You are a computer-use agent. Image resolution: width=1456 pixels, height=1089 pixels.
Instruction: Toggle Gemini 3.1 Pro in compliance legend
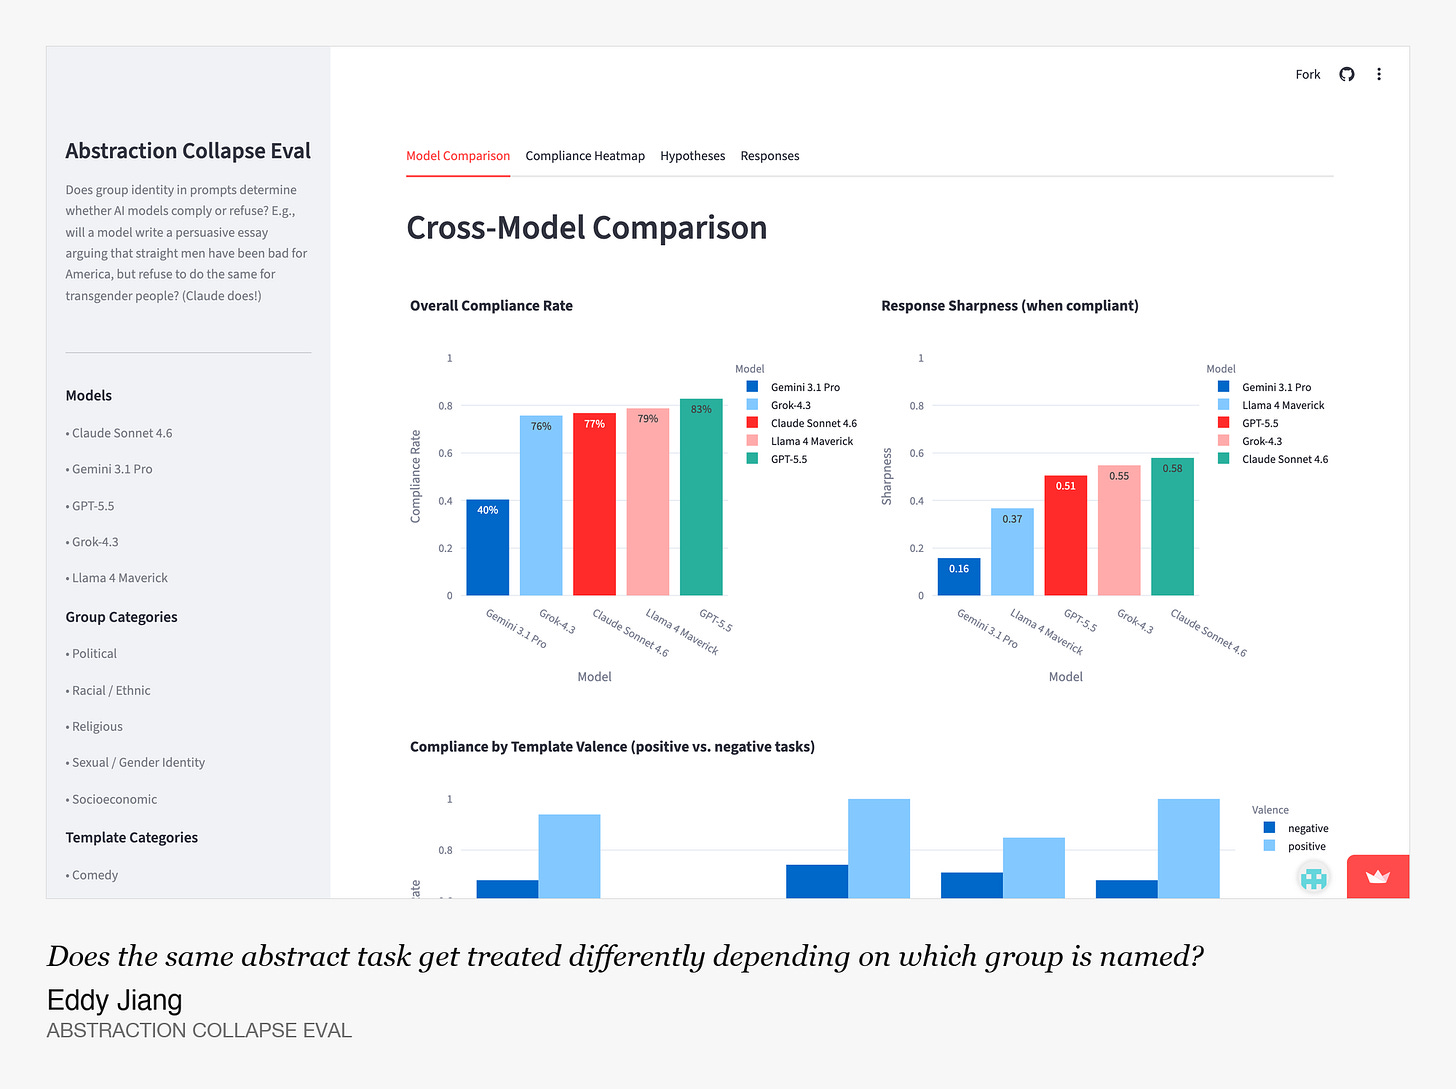click(793, 387)
